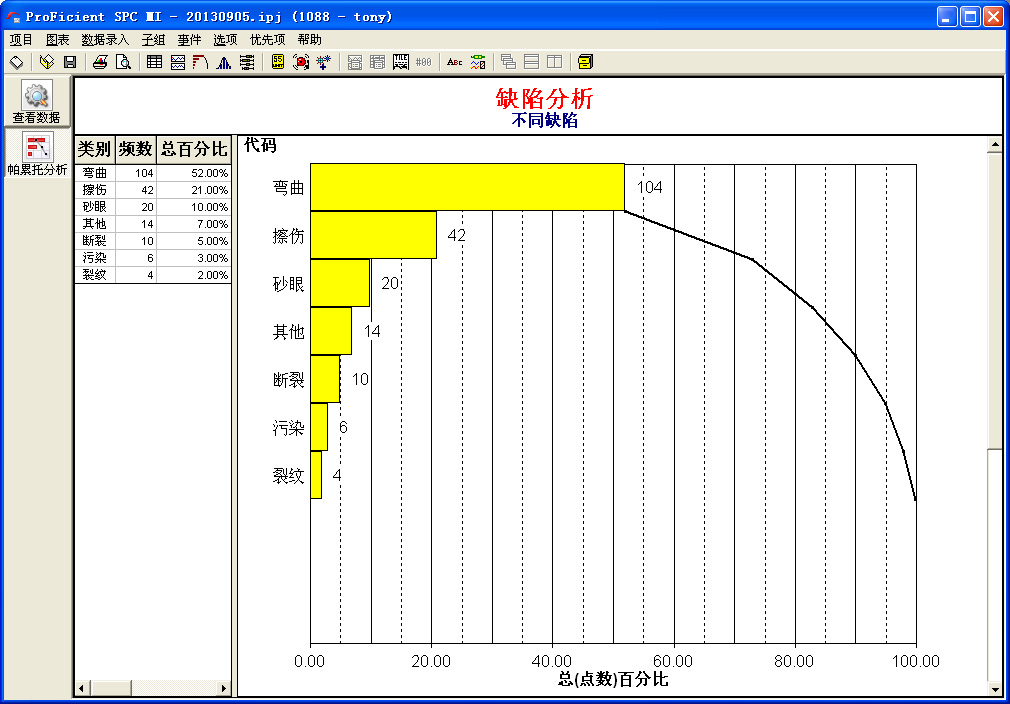Click the second grayed subgroup icon
1010x704 pixels.
377,62
